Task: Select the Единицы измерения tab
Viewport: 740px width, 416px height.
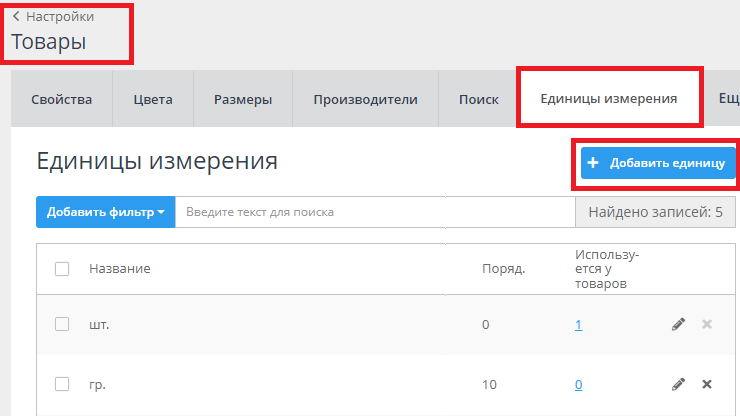Action: pyautogui.click(x=608, y=99)
